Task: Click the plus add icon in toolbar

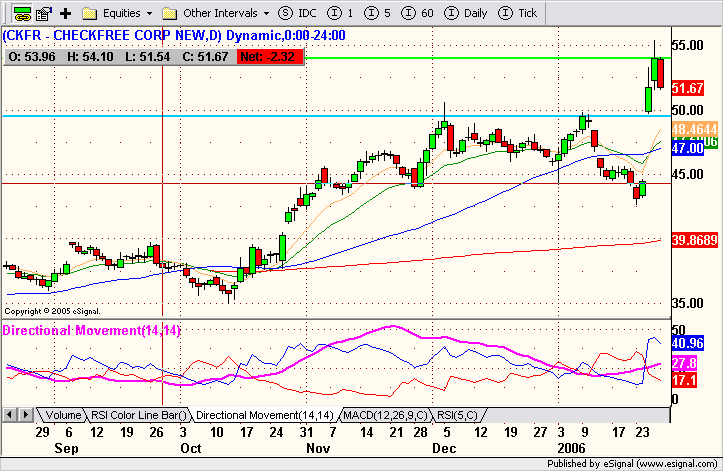Action: [x=65, y=13]
